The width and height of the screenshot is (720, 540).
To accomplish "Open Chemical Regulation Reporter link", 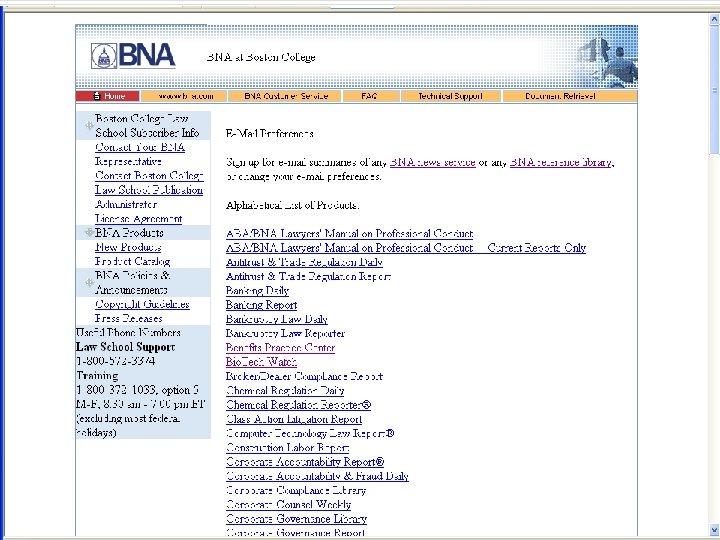I will coord(298,405).
